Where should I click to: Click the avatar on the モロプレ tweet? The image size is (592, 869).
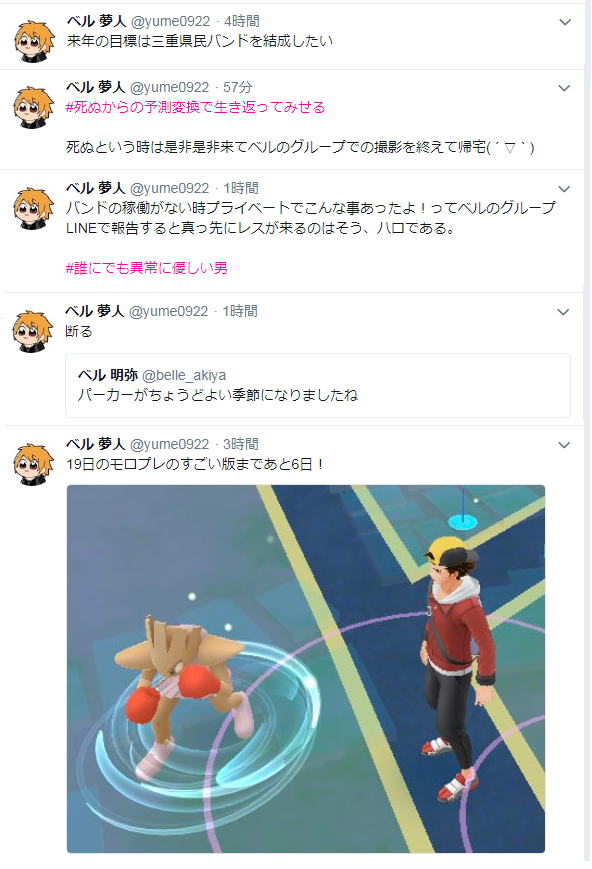click(34, 464)
